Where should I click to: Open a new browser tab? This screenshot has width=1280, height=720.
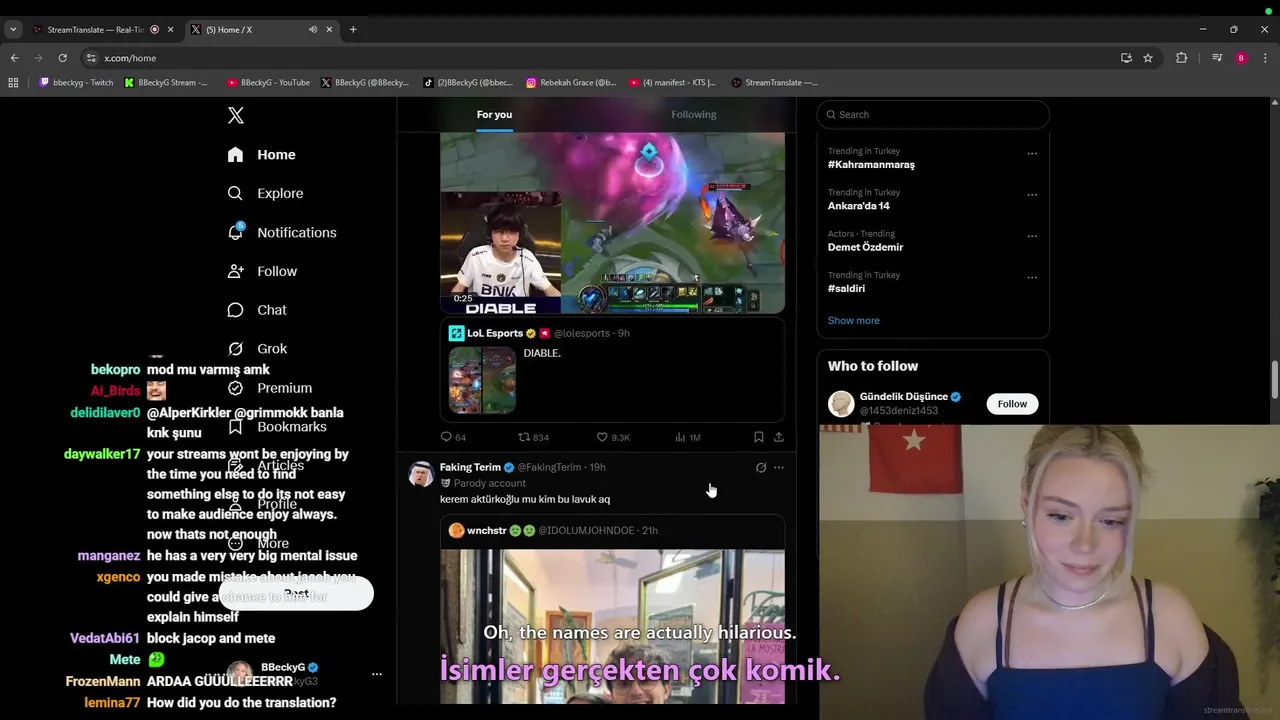tap(353, 30)
